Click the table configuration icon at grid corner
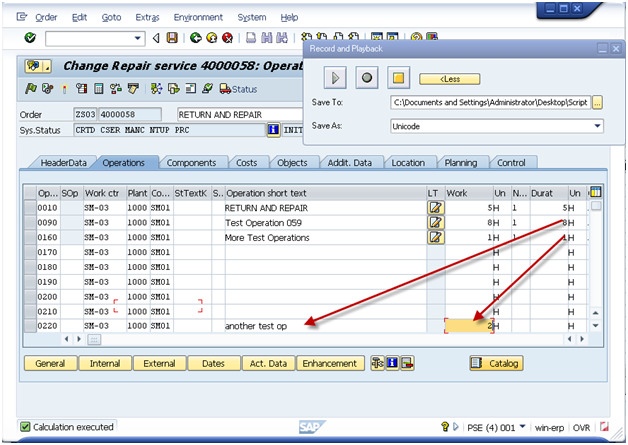 [x=596, y=192]
